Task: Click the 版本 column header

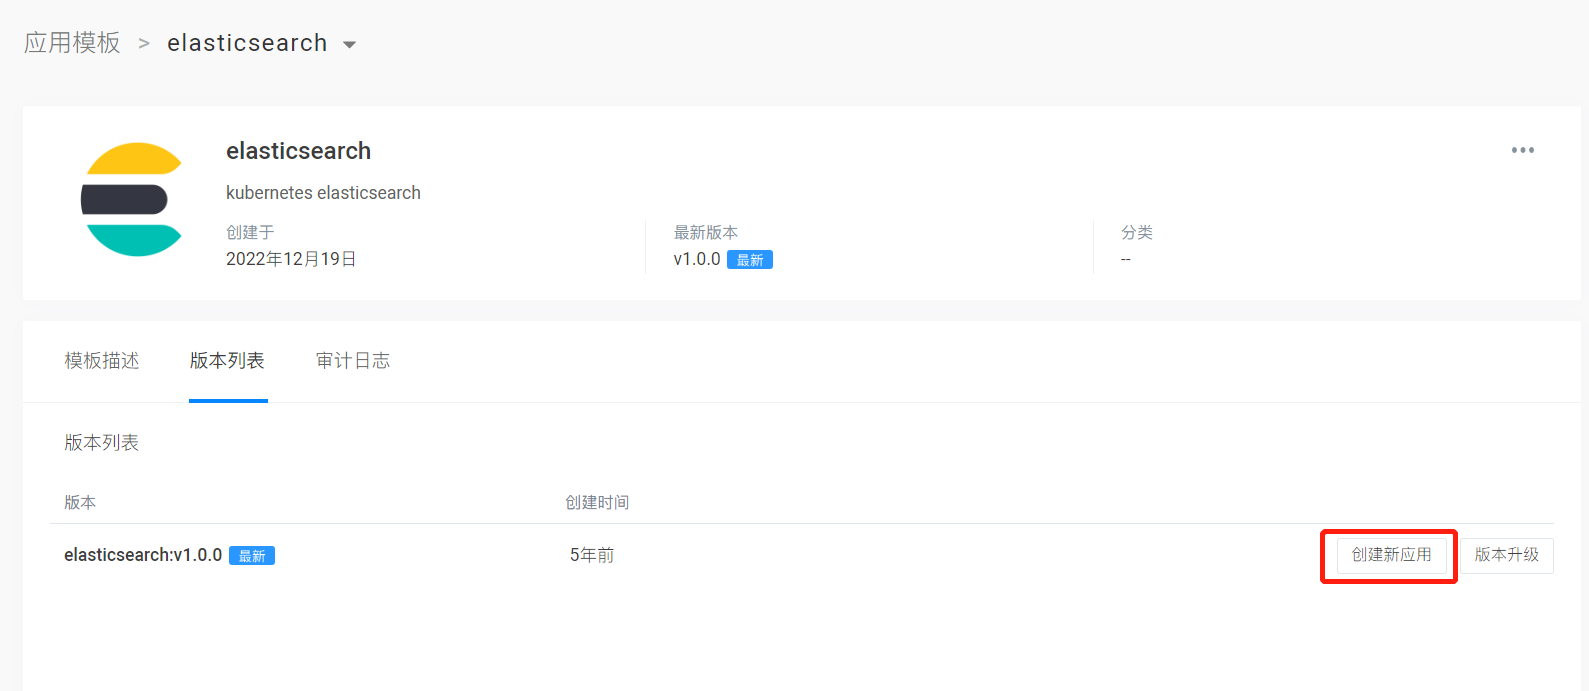Action: [x=80, y=502]
